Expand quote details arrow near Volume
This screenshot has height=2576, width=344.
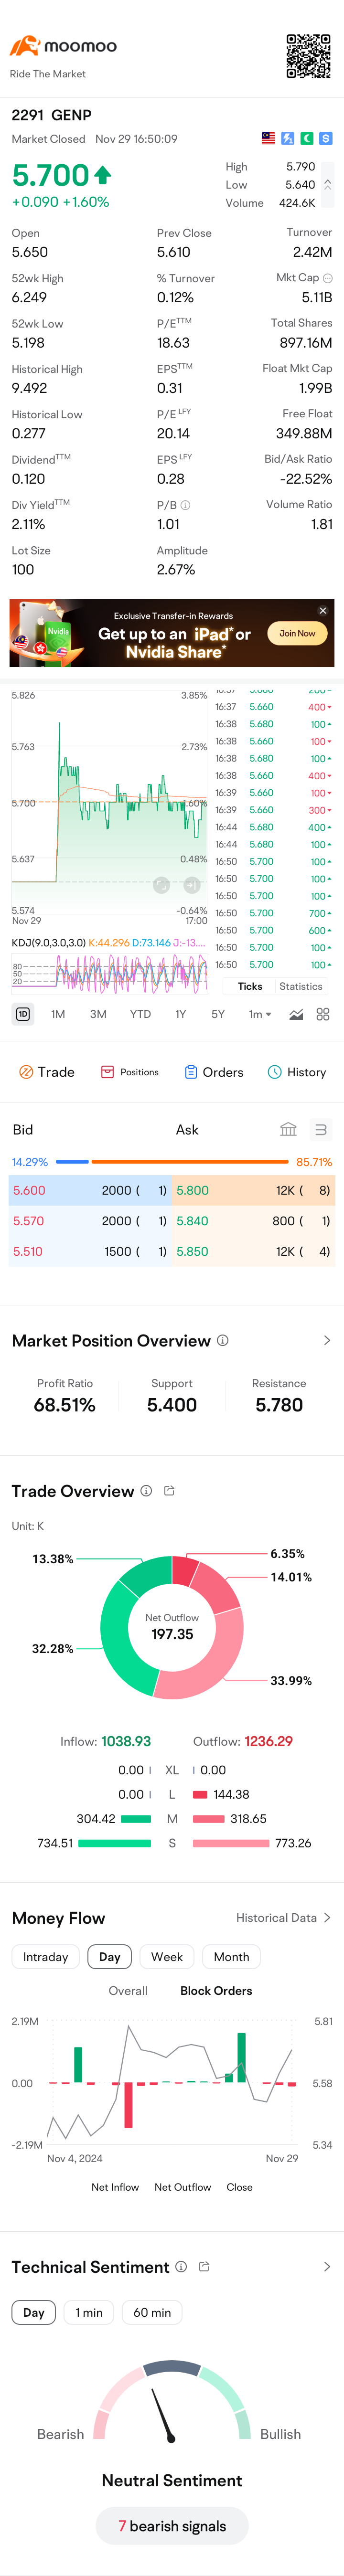pyautogui.click(x=327, y=185)
